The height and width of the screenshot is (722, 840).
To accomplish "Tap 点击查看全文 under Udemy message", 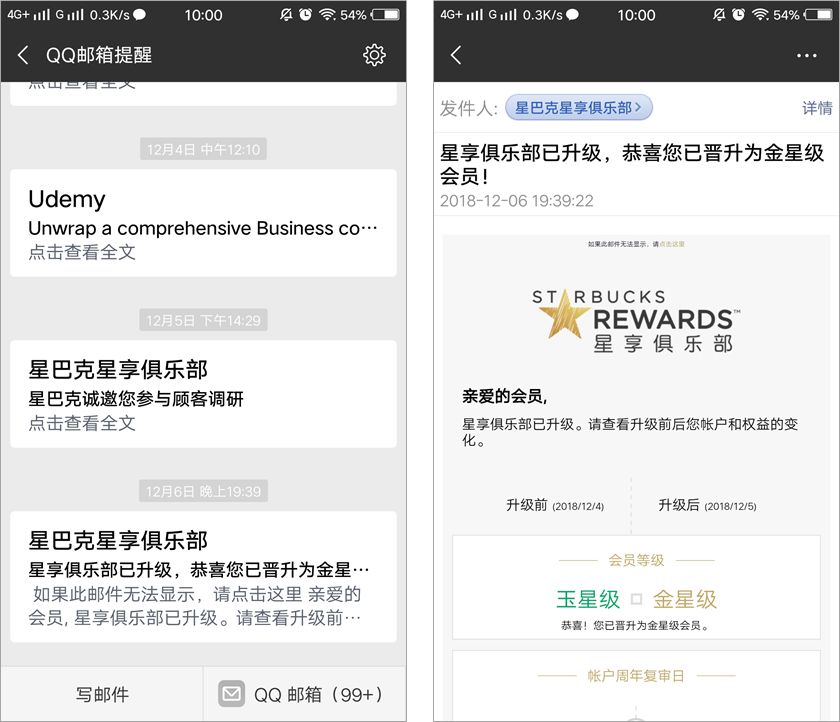I will pos(82,252).
